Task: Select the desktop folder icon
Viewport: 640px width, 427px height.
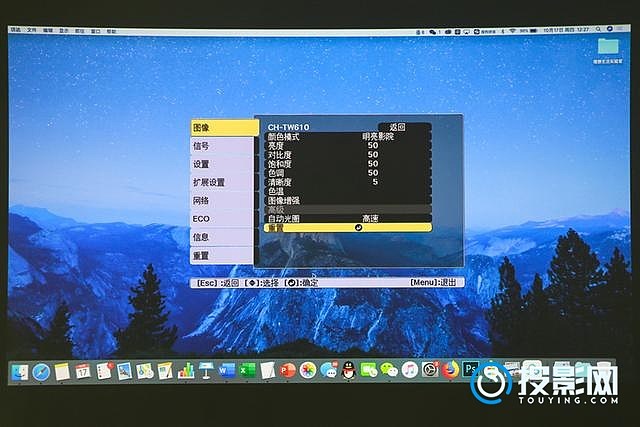Action: [x=608, y=46]
